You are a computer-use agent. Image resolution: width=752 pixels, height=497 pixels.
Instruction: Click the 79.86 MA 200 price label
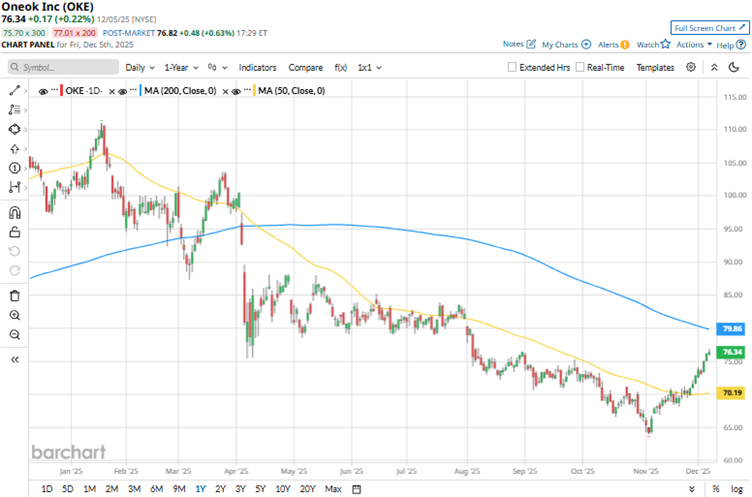pyautogui.click(x=731, y=329)
